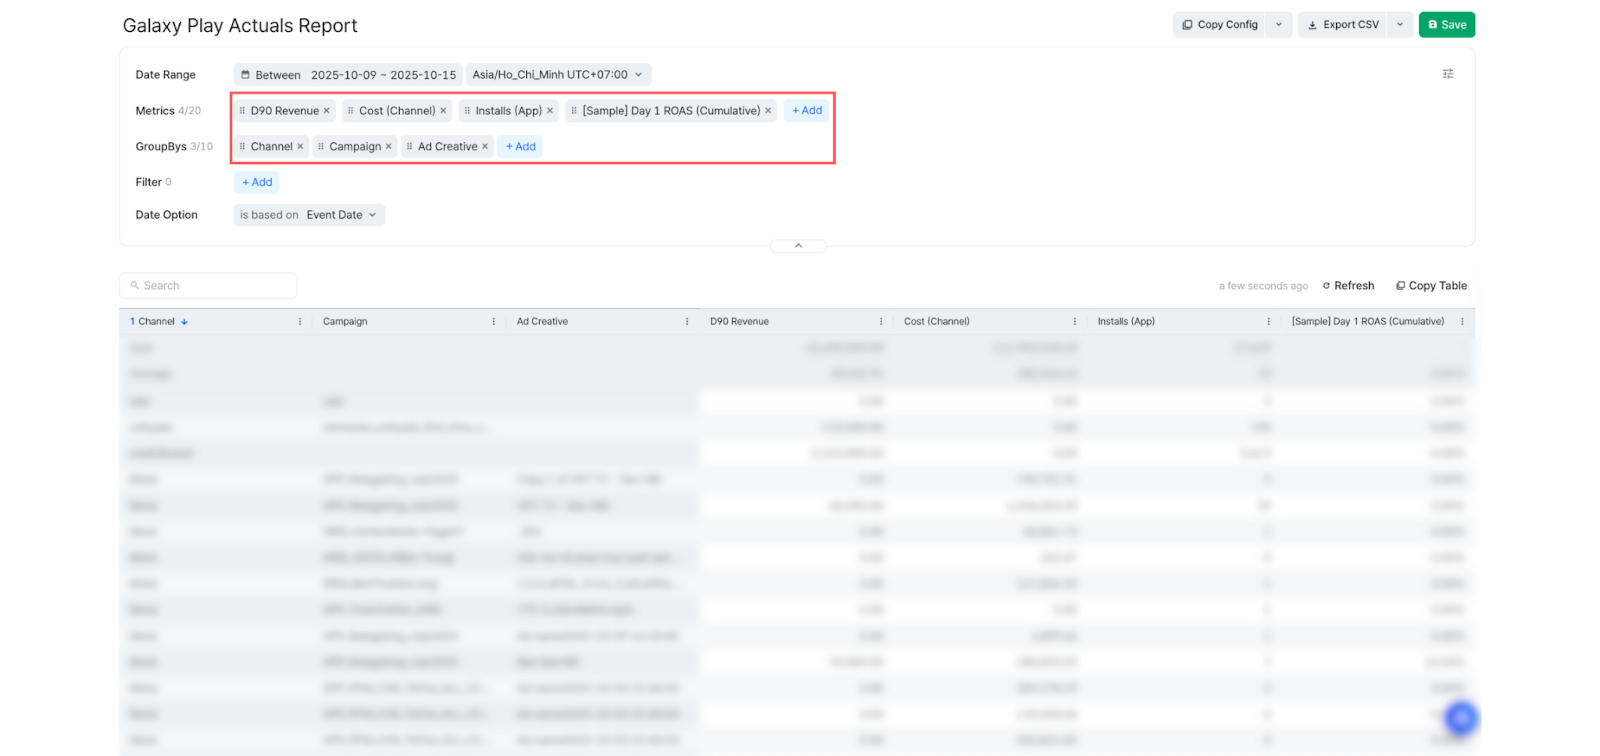The image size is (1600, 756).
Task: Add a new GroupBy
Action: 521,147
